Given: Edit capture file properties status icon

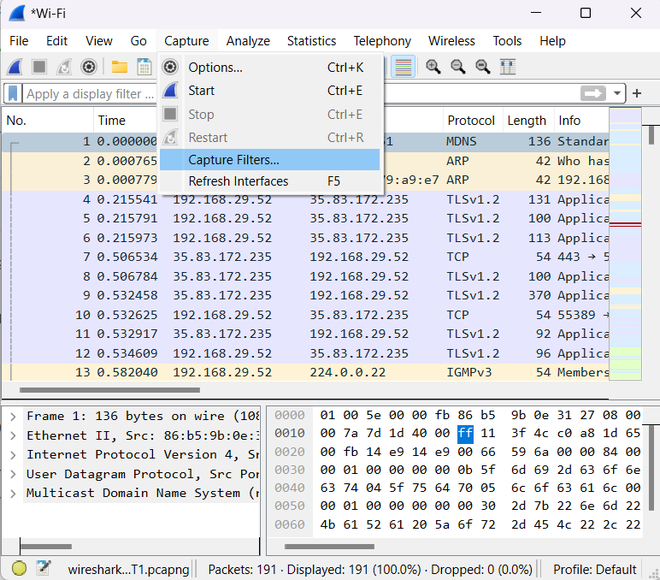Looking at the screenshot, I should [43, 568].
